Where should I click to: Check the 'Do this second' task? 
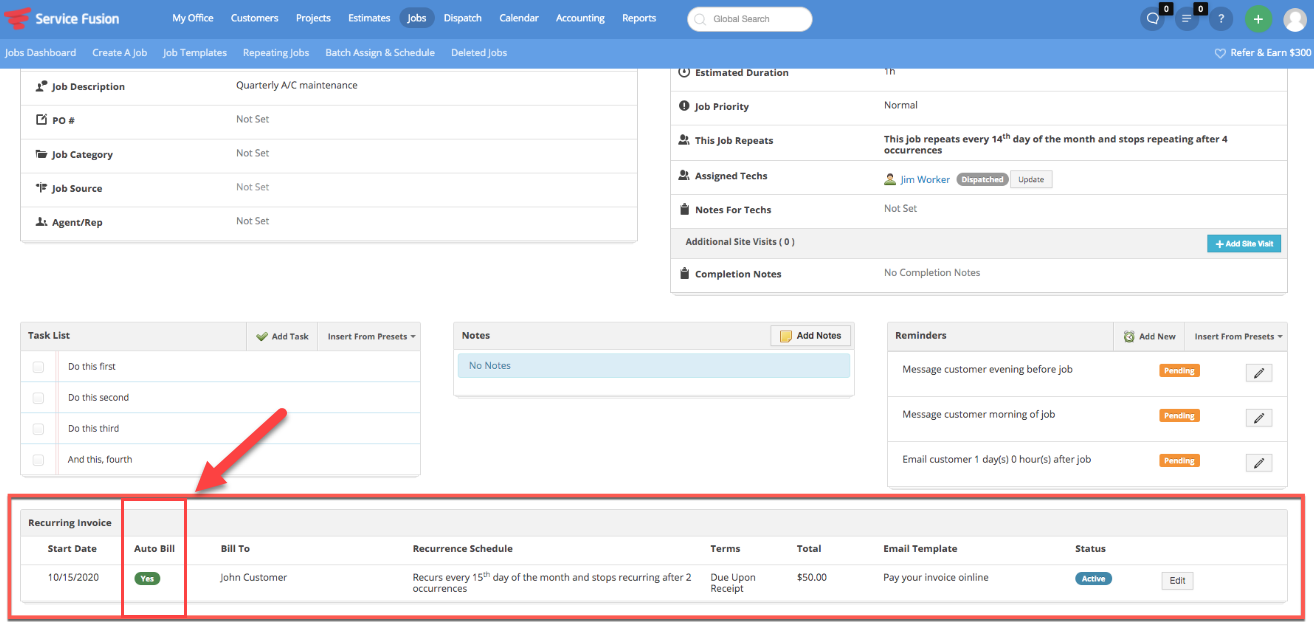point(38,398)
